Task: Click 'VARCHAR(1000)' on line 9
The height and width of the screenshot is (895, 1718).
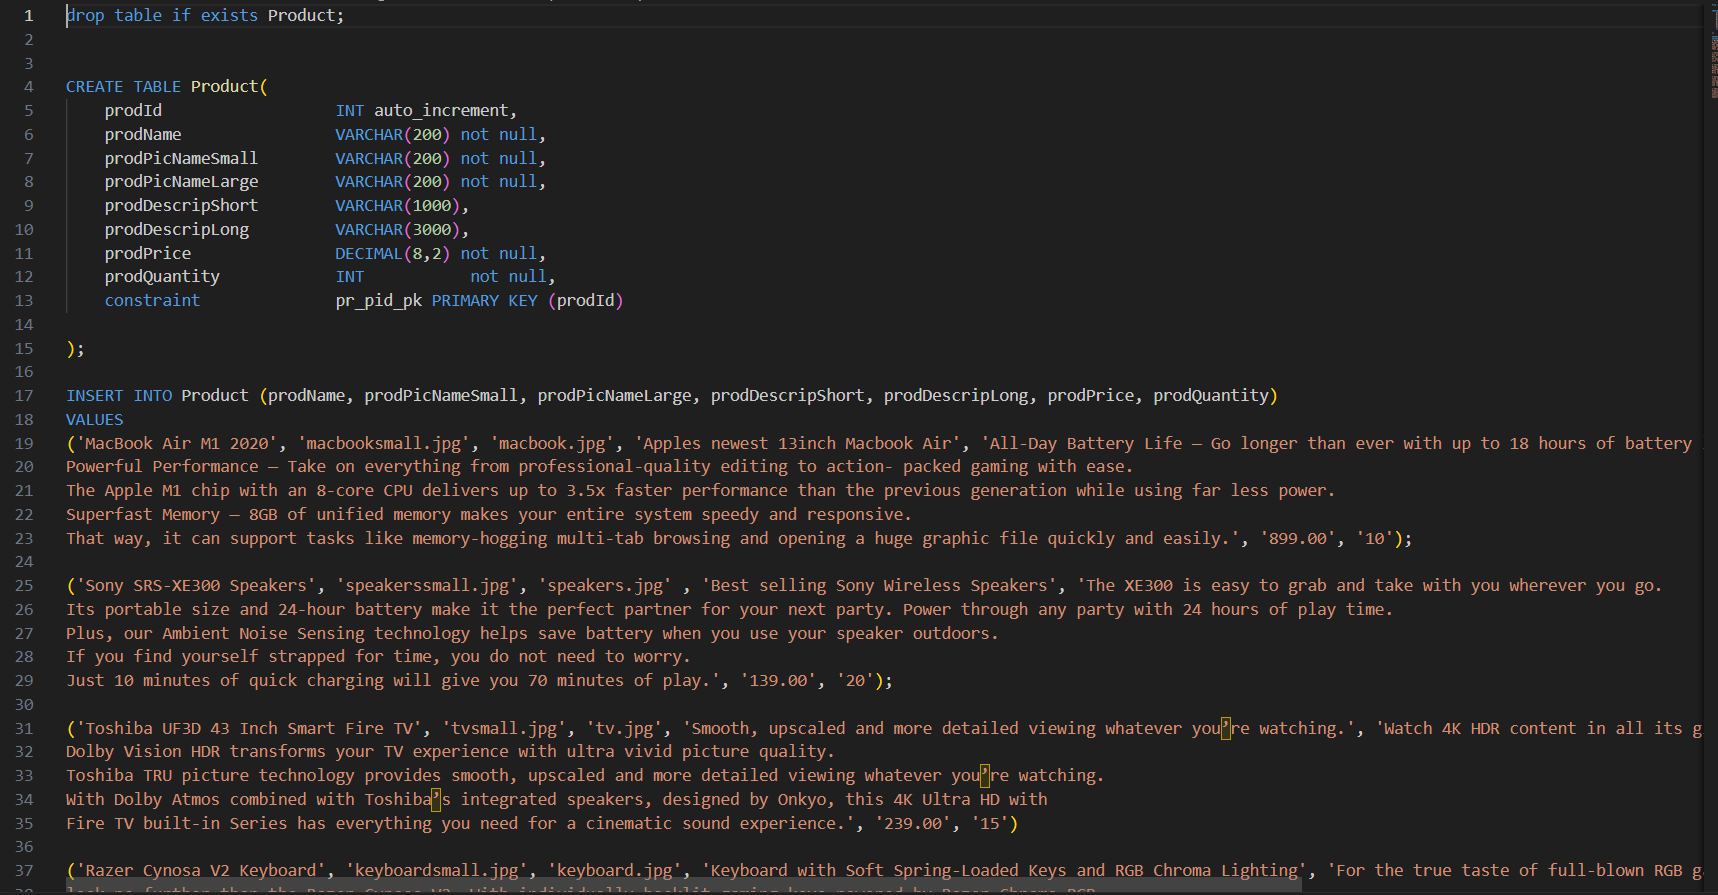Action: 397,206
